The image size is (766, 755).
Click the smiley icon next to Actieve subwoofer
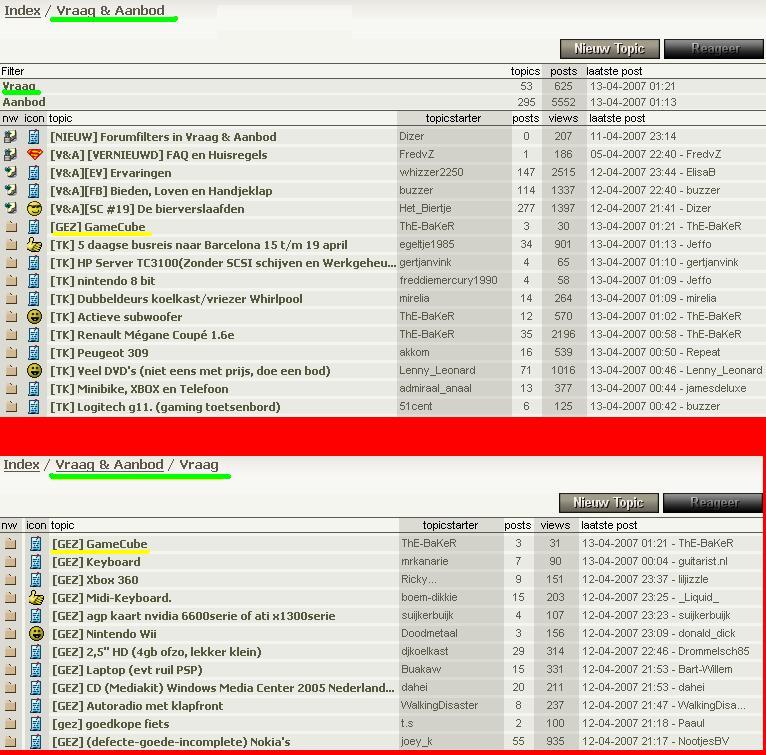click(34, 317)
